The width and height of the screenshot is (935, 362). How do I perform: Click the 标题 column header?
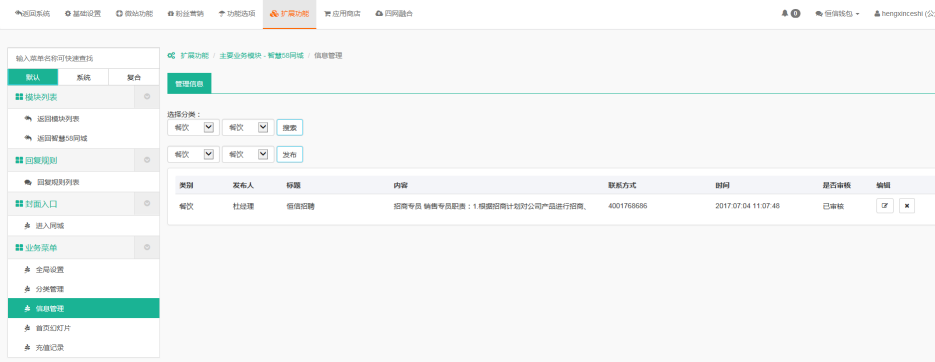point(293,185)
